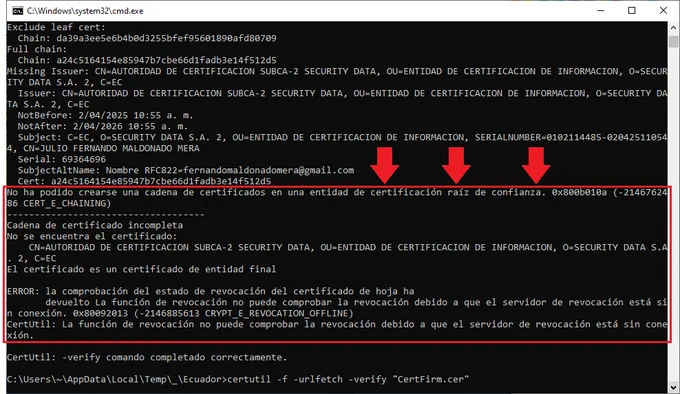The height and width of the screenshot is (394, 680).
Task: Click the prompt path C:\Users\~\AppData\Local\Temp\_\Ecuador>
Action: click(x=117, y=379)
